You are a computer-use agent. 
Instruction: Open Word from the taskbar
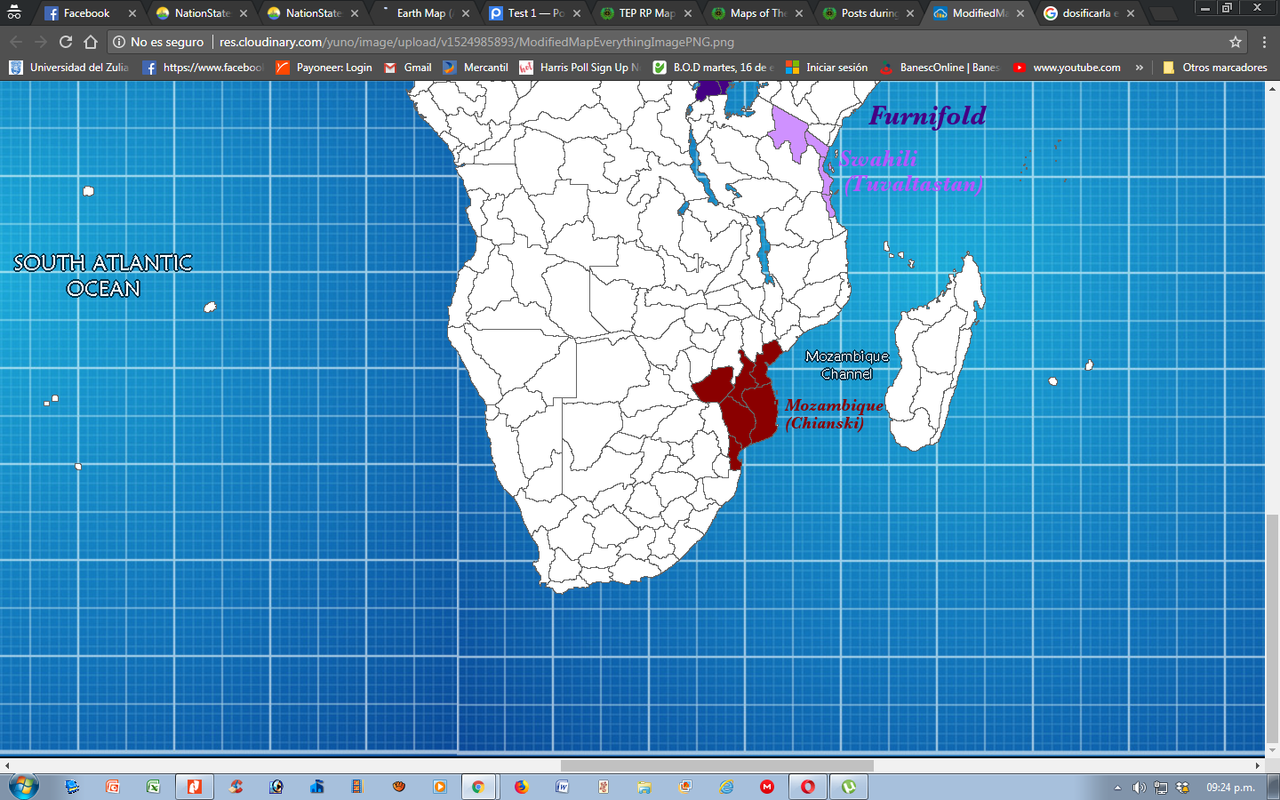pos(562,786)
